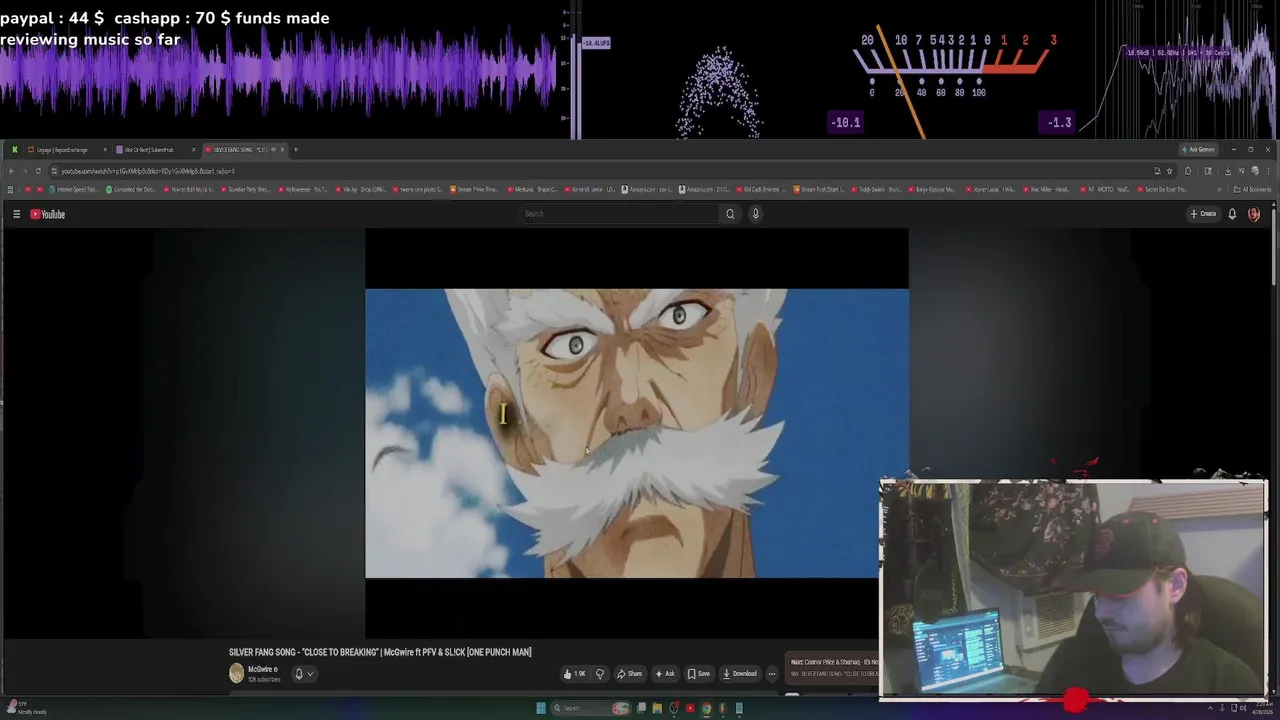Open the Slumber Party bookmark
The image size is (1280, 720).
click(244, 189)
